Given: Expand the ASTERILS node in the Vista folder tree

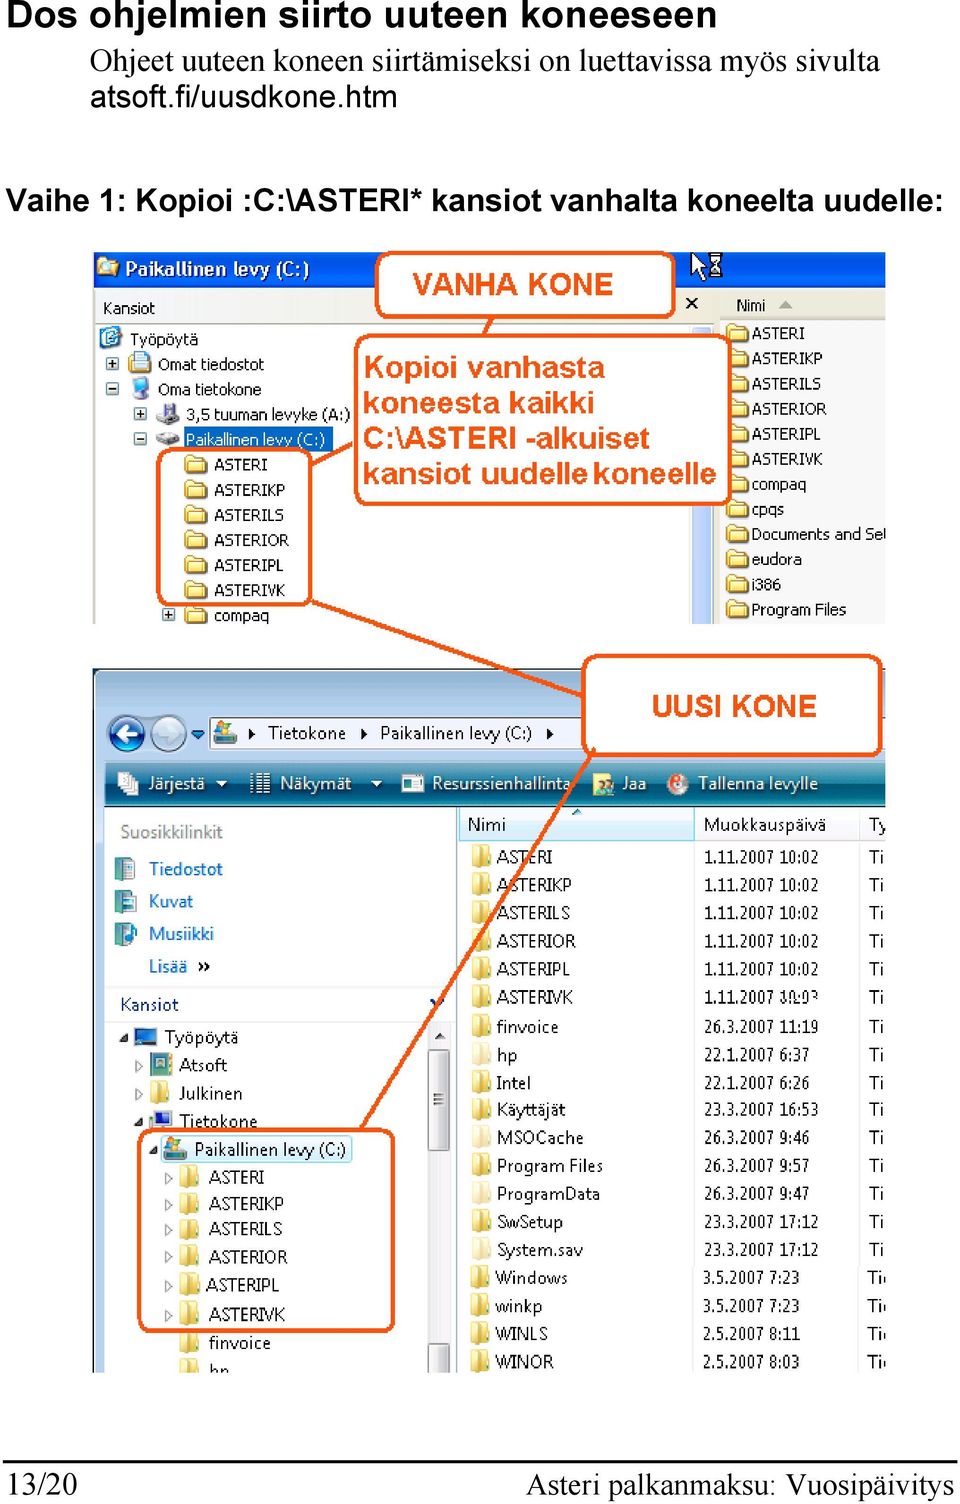Looking at the screenshot, I should pyautogui.click(x=168, y=1230).
